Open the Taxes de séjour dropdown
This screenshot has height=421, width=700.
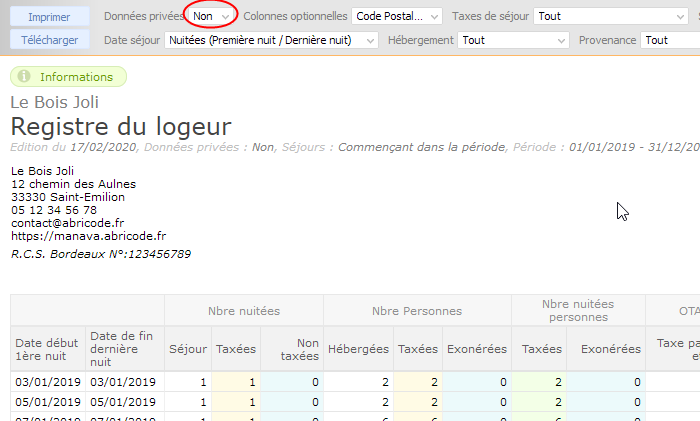pyautogui.click(x=610, y=17)
